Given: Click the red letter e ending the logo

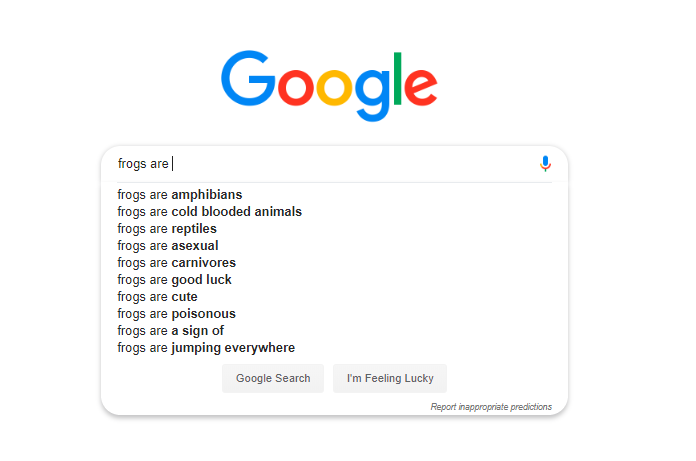Looking at the screenshot, I should 421,87.
